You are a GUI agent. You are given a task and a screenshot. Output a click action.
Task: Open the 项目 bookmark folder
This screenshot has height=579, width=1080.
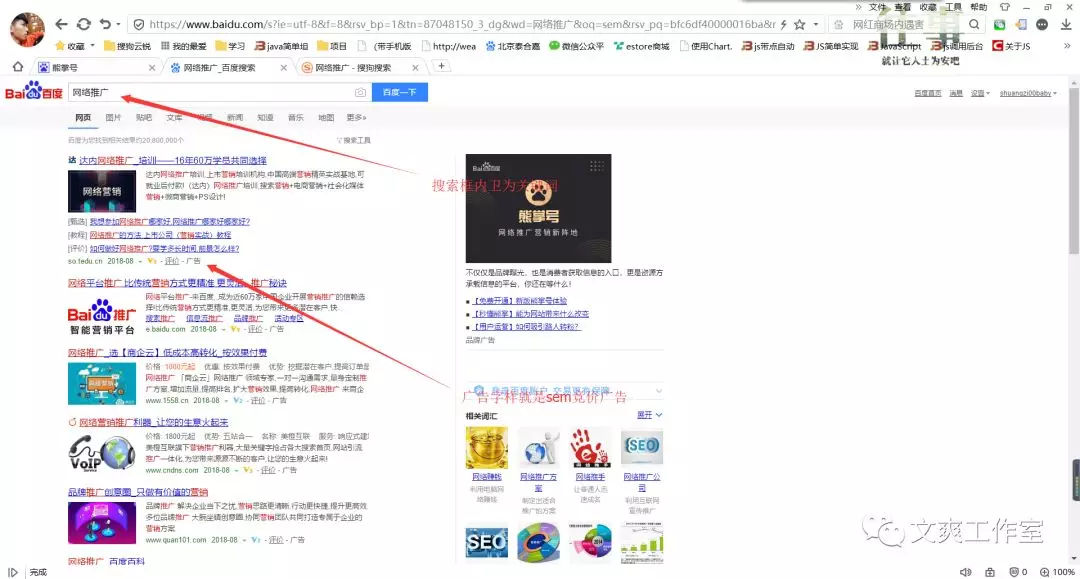tap(332, 46)
